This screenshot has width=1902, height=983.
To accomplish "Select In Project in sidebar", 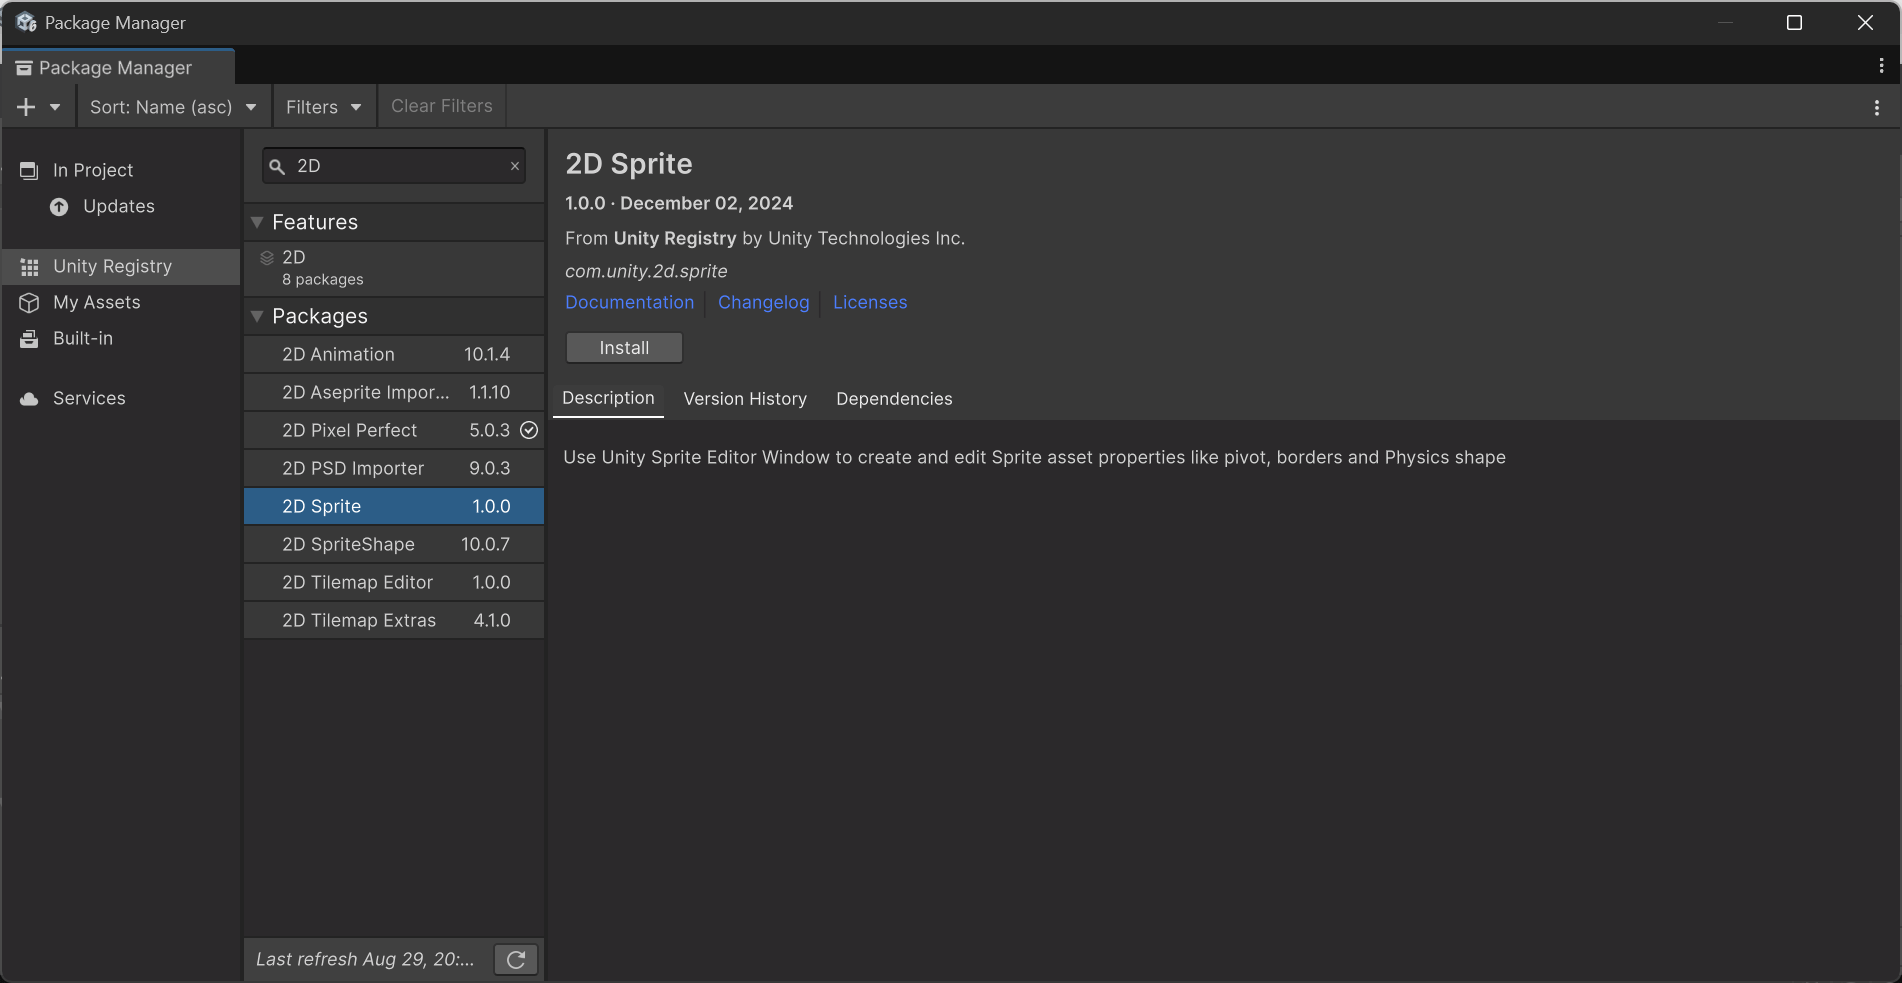I will coord(93,170).
